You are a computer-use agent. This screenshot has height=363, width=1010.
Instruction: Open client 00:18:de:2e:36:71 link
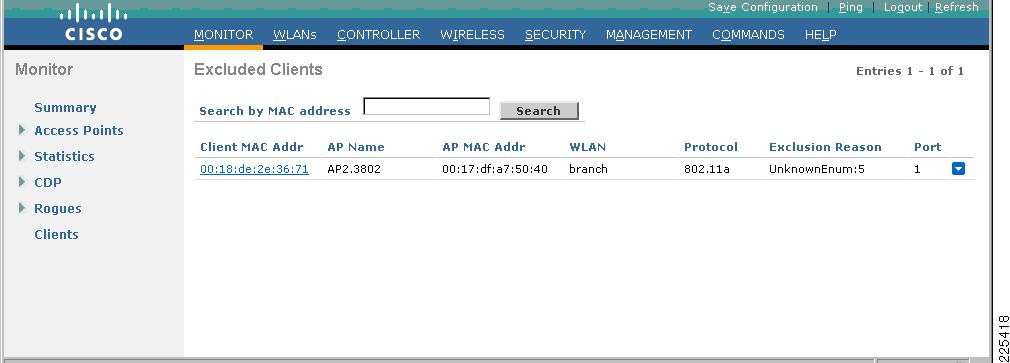point(254,169)
